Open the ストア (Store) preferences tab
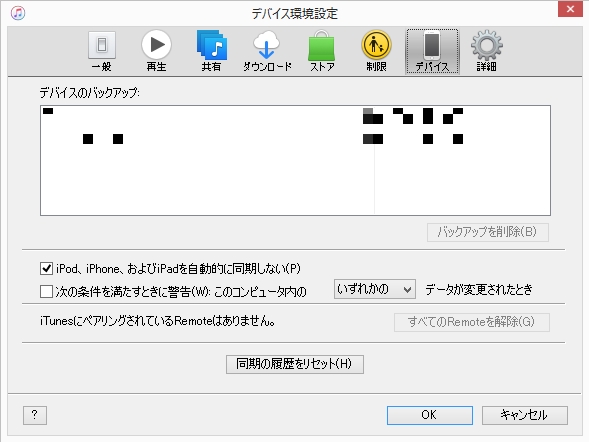 point(322,51)
